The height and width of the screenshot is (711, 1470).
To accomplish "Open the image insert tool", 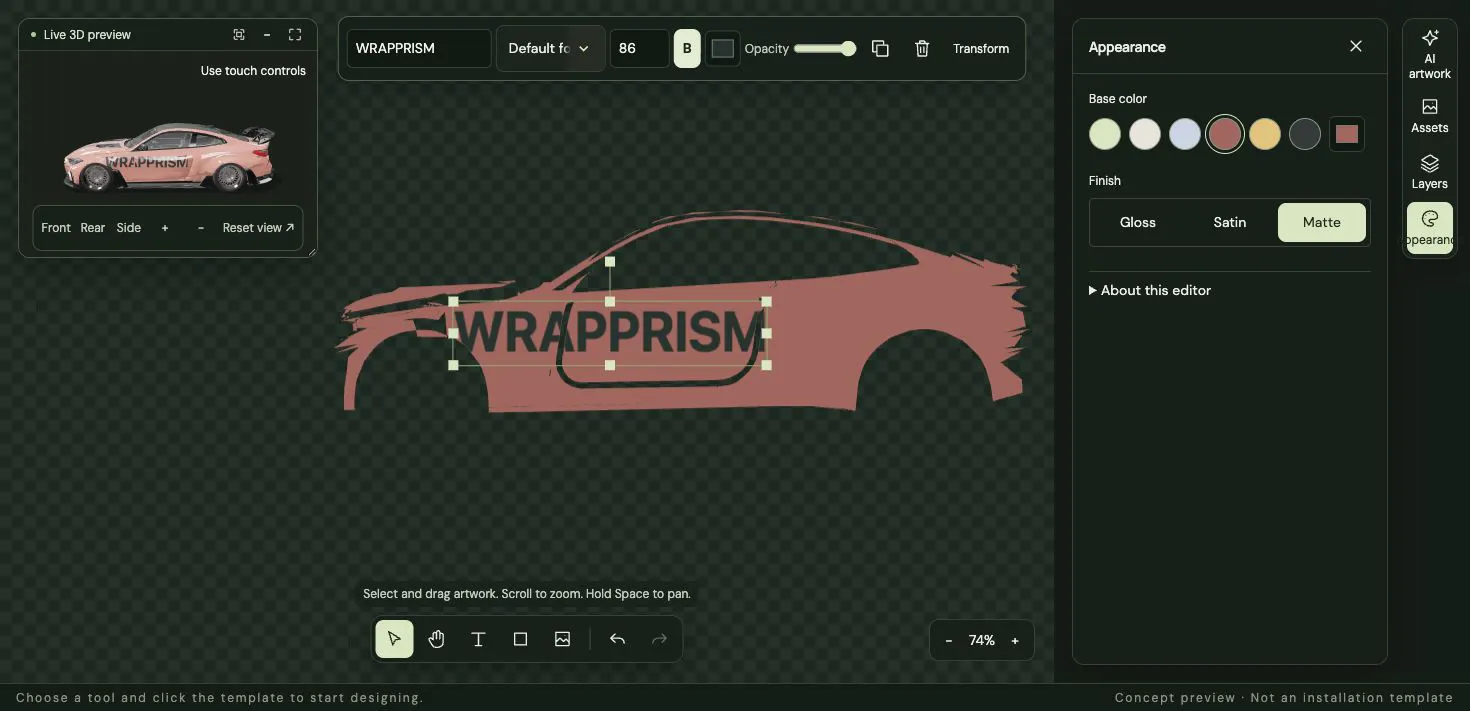I will [562, 639].
